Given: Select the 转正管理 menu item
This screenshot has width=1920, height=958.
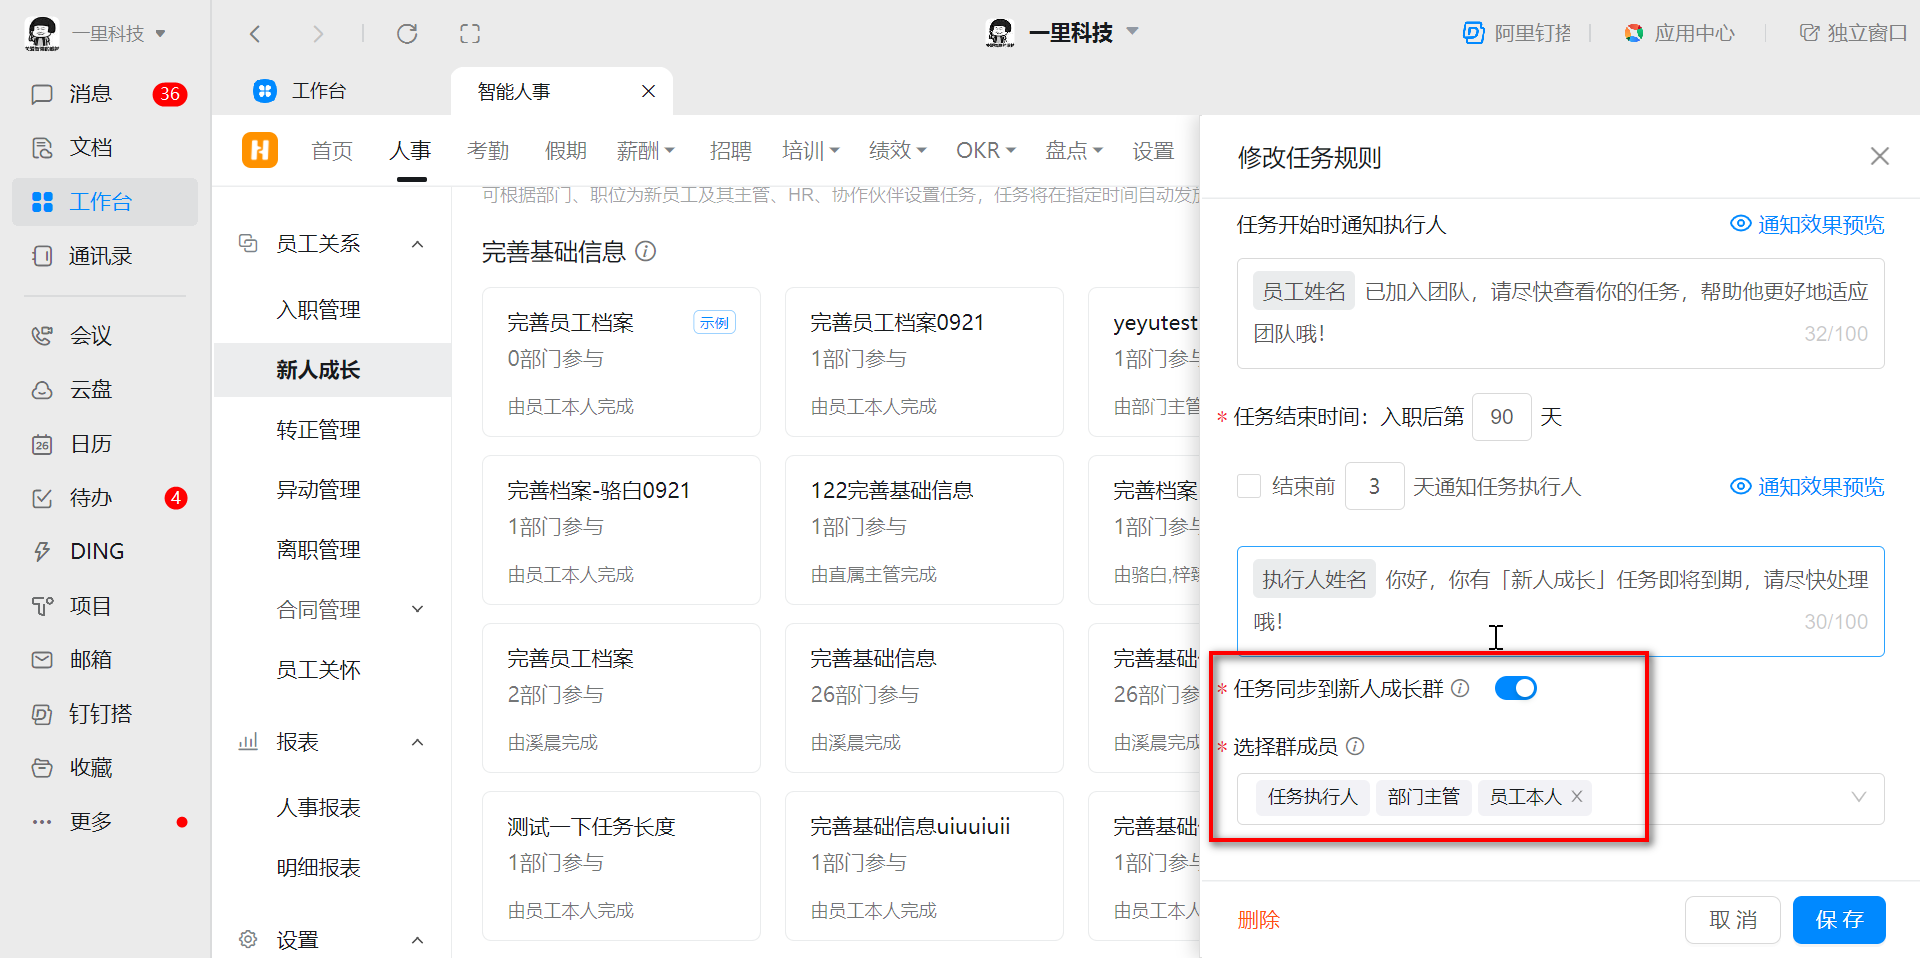Looking at the screenshot, I should coord(318,430).
